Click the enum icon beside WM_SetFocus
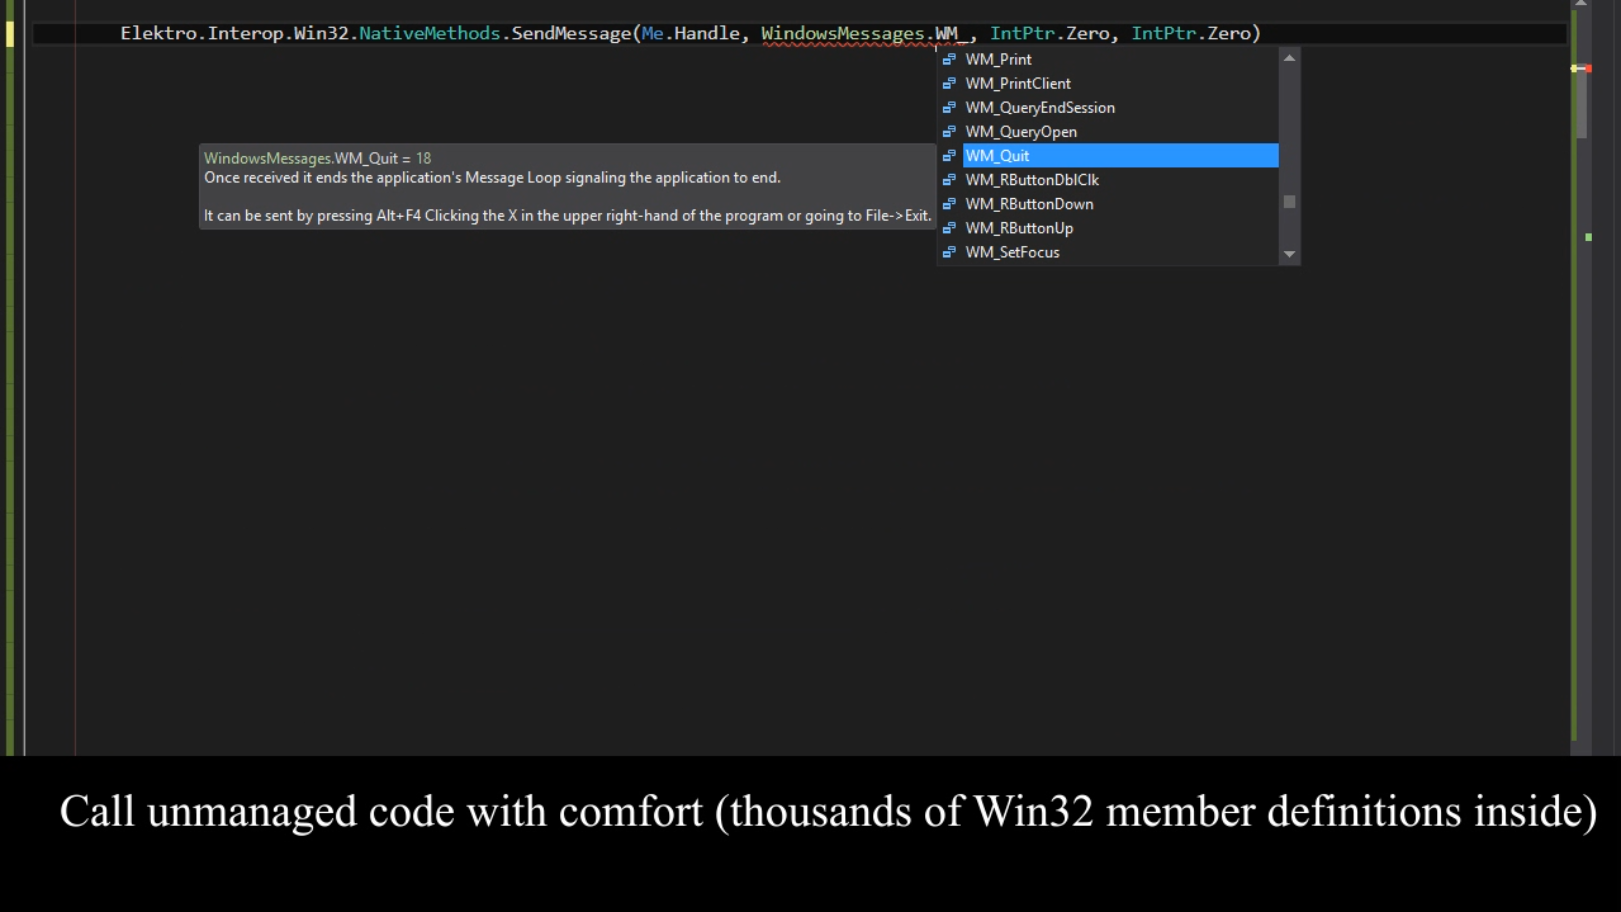This screenshot has width=1621, height=912. pyautogui.click(x=948, y=252)
